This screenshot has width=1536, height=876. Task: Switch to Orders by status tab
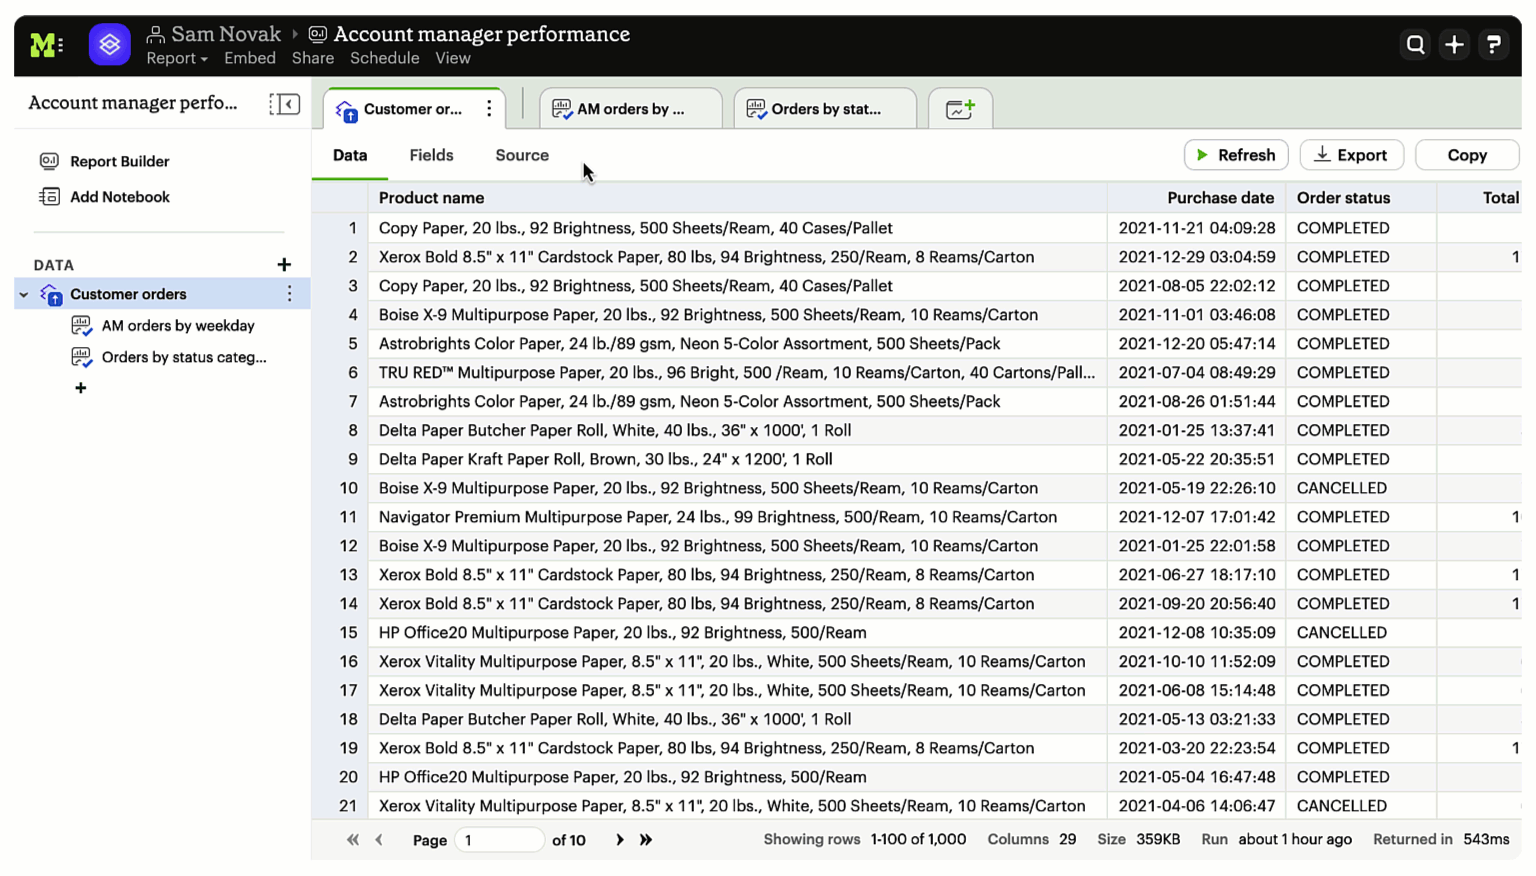[826, 109]
